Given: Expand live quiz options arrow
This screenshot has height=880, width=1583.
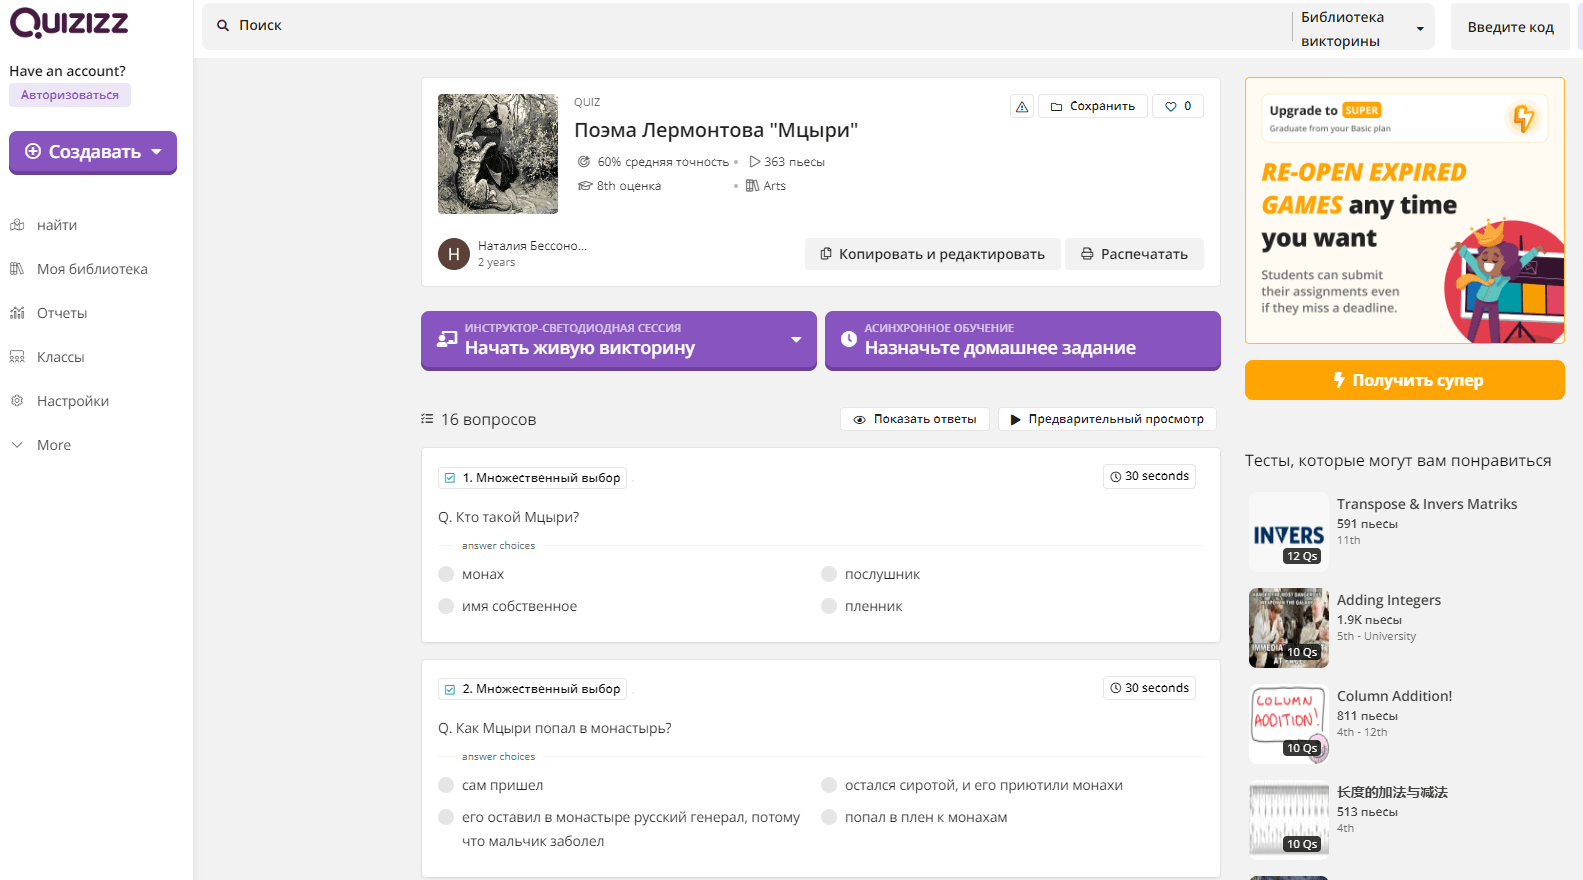Looking at the screenshot, I should tap(796, 340).
